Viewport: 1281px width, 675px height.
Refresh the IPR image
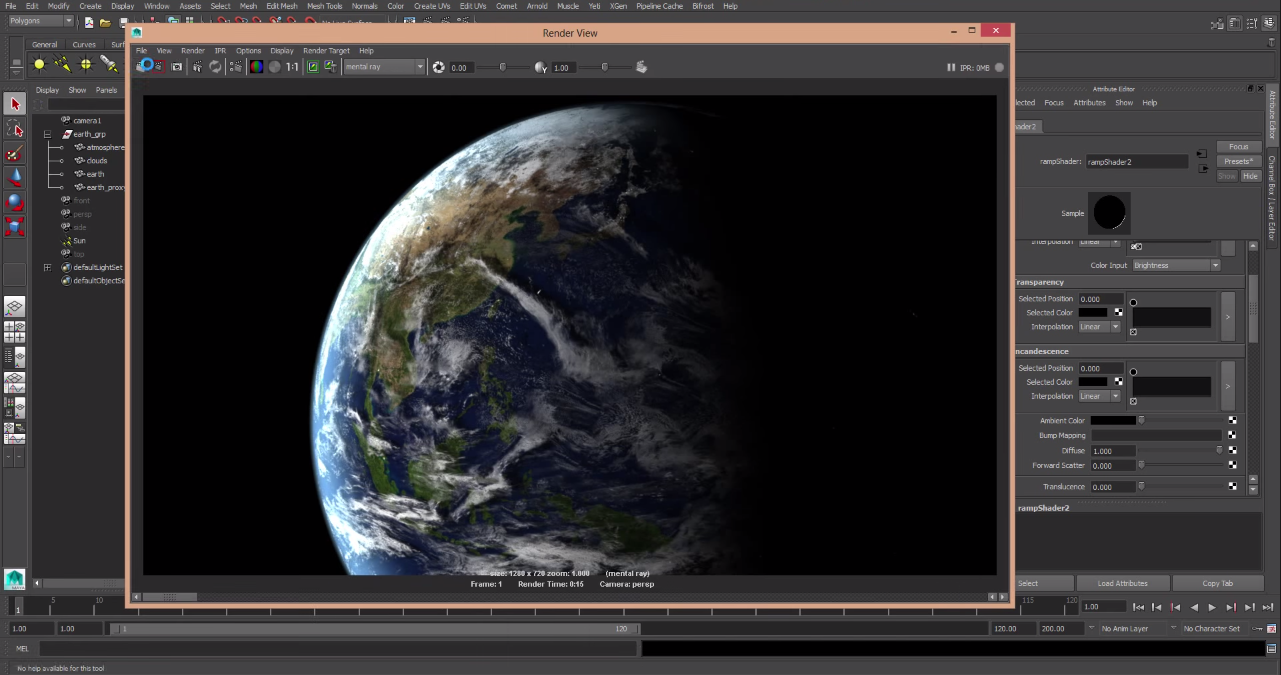215,67
